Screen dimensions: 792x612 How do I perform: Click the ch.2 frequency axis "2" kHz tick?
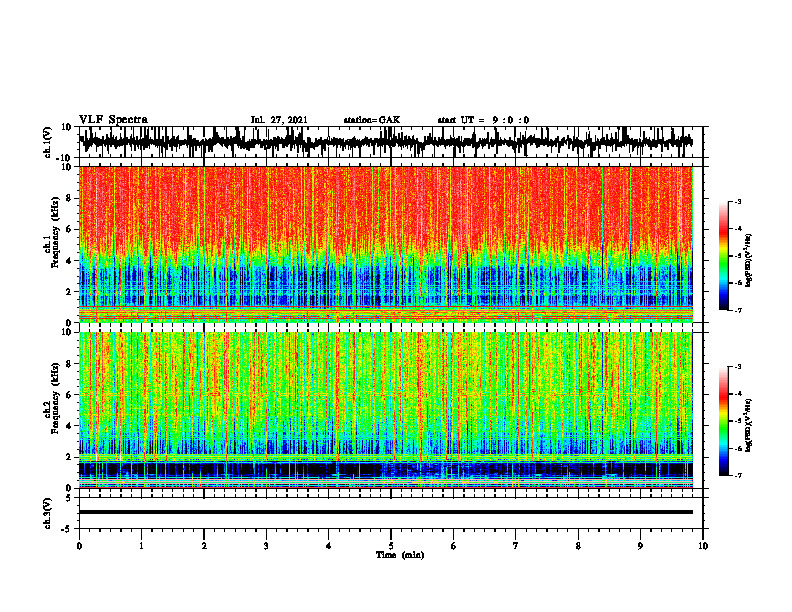[x=69, y=457]
